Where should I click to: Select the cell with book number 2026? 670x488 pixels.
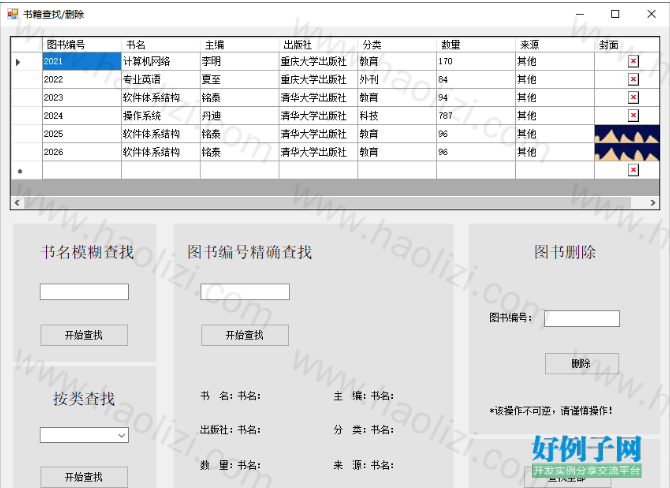pos(82,152)
